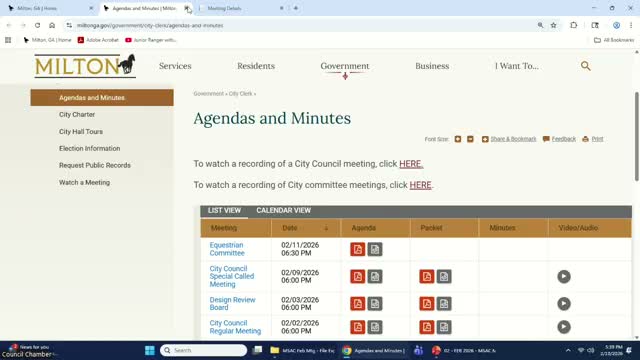Viewport: 640px width, 360px height.
Task: Decrease font size with minus icon
Action: point(470,139)
